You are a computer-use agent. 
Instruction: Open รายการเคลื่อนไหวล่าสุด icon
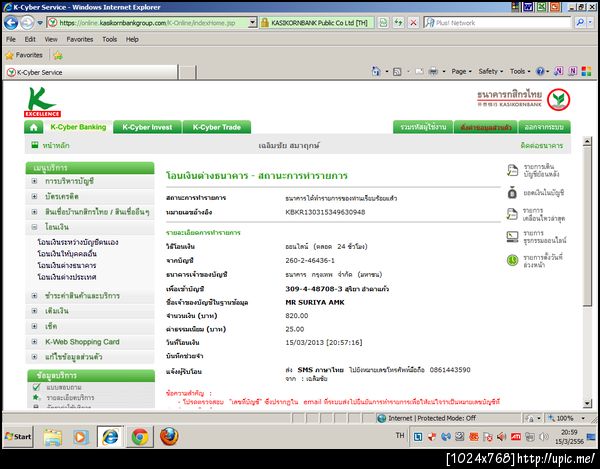point(512,214)
